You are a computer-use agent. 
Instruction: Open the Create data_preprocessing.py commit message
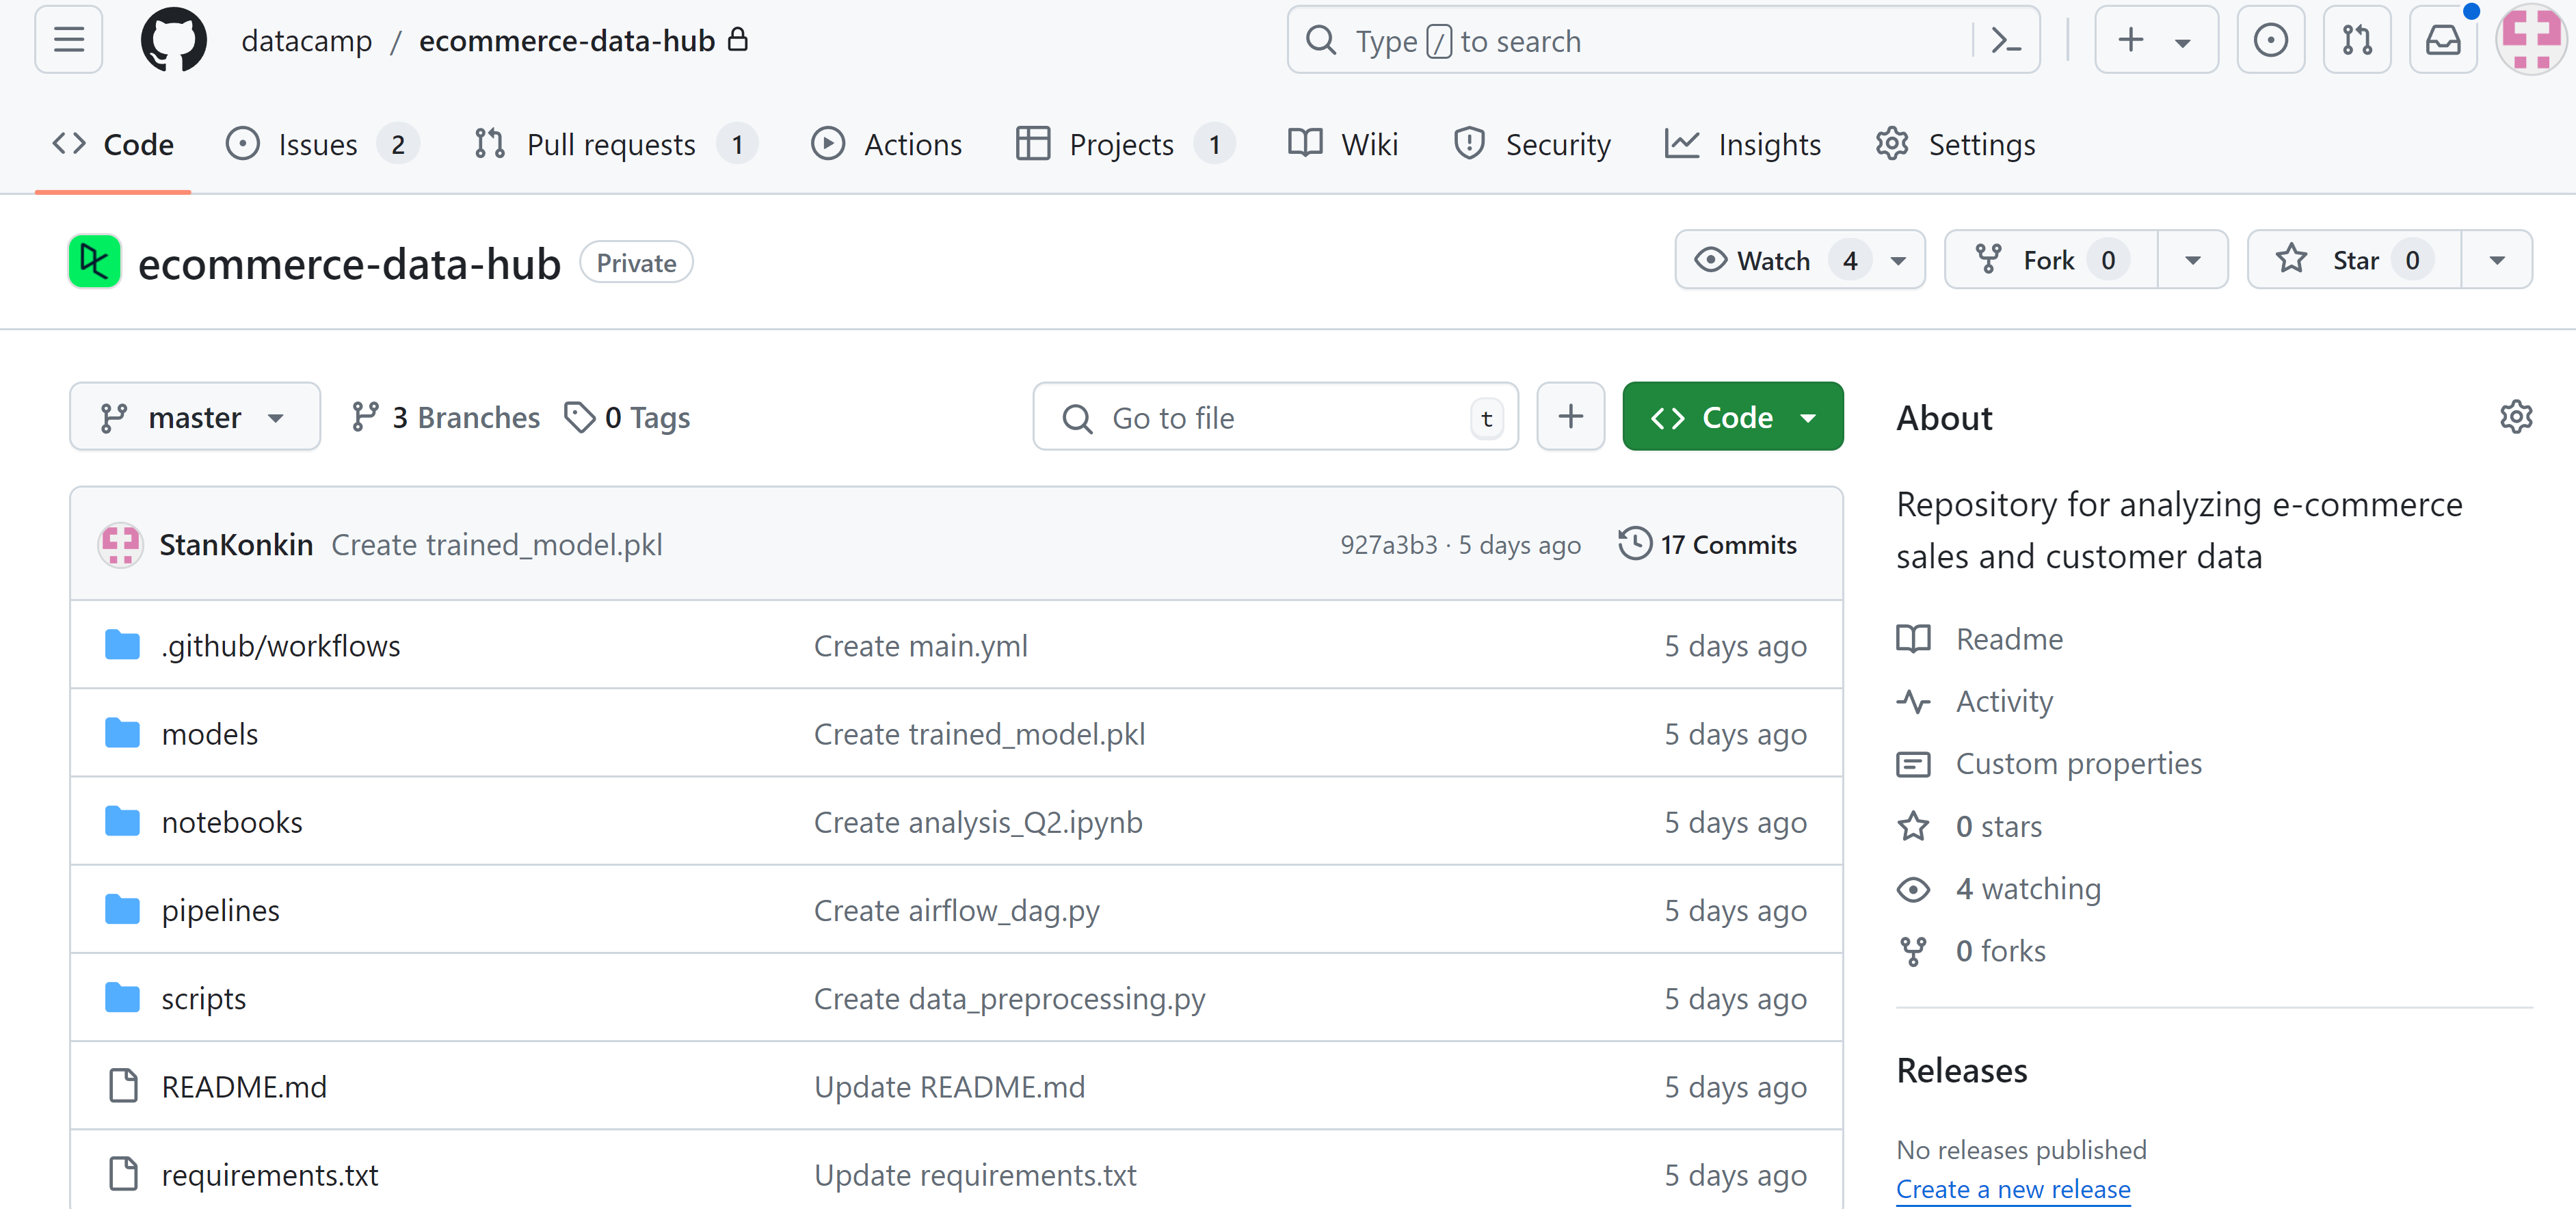tap(1009, 998)
